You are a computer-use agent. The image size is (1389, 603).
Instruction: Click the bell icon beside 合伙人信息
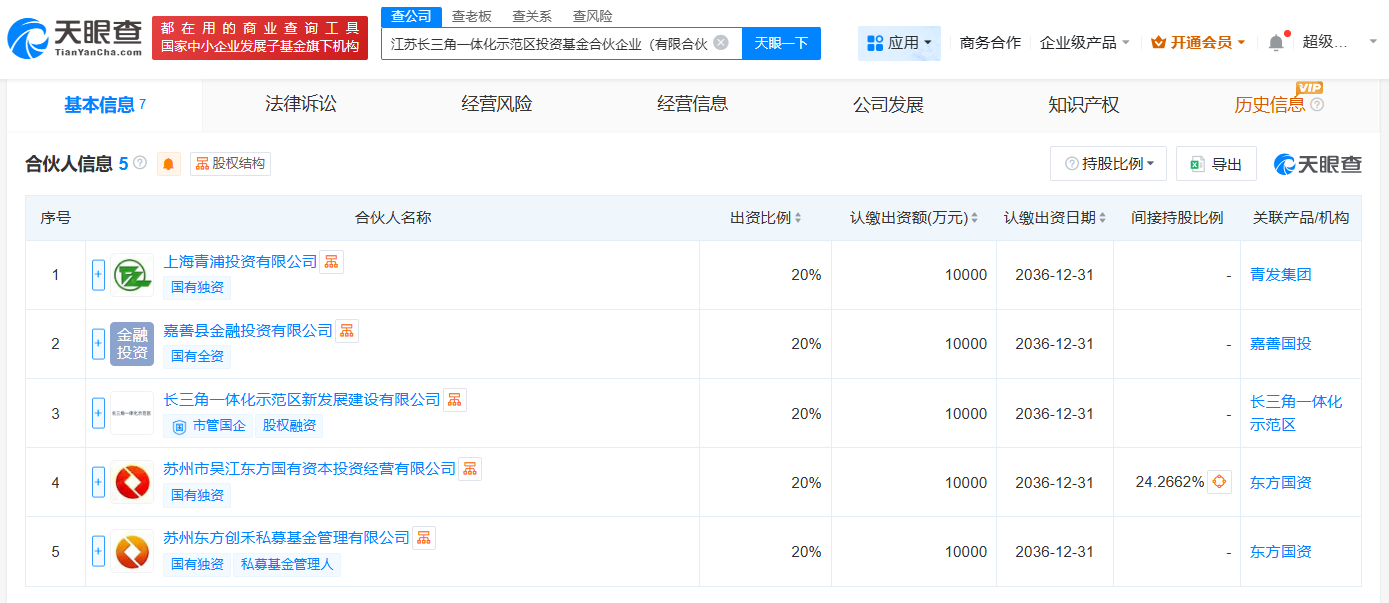[166, 163]
